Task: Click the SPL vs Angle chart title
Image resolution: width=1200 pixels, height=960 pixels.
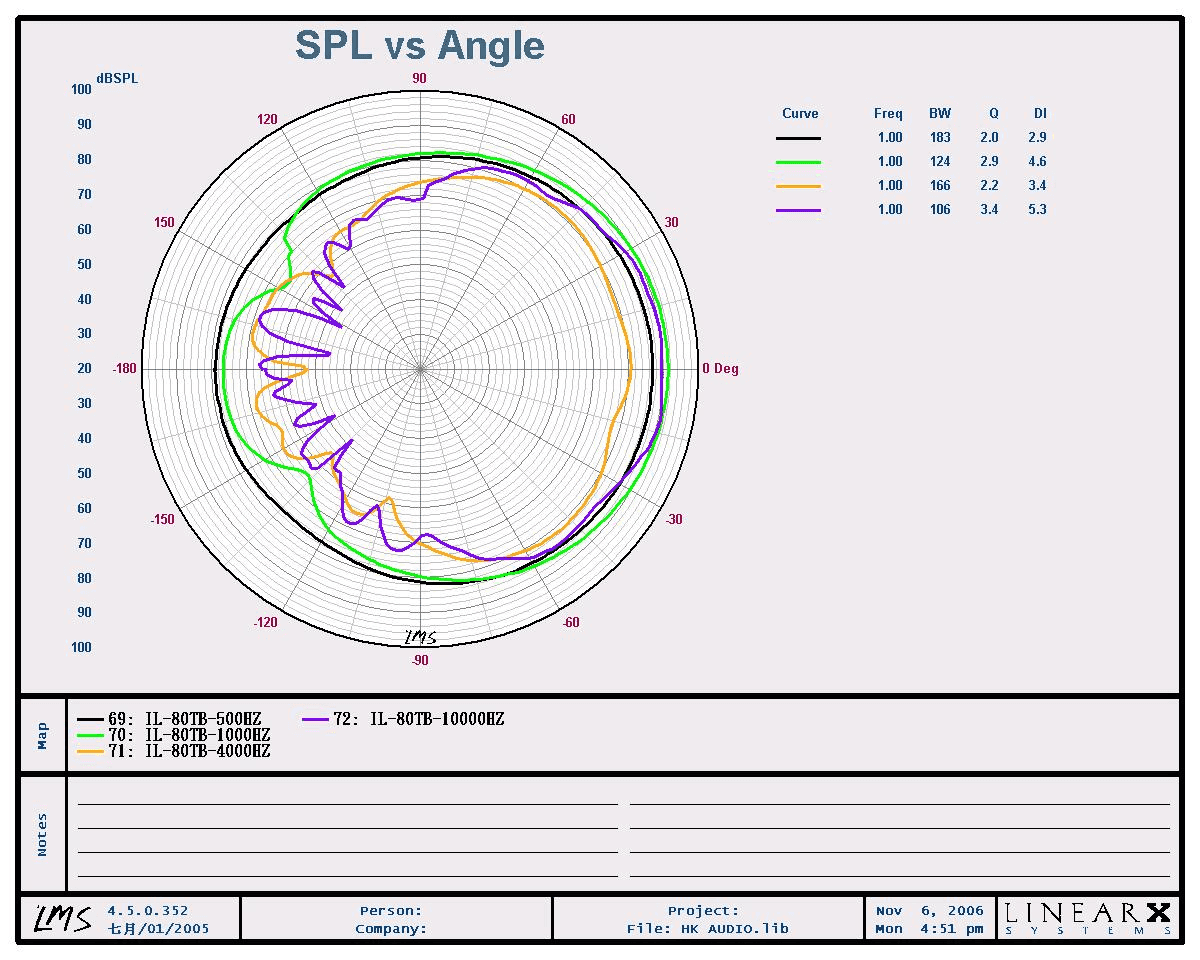Action: [x=419, y=46]
